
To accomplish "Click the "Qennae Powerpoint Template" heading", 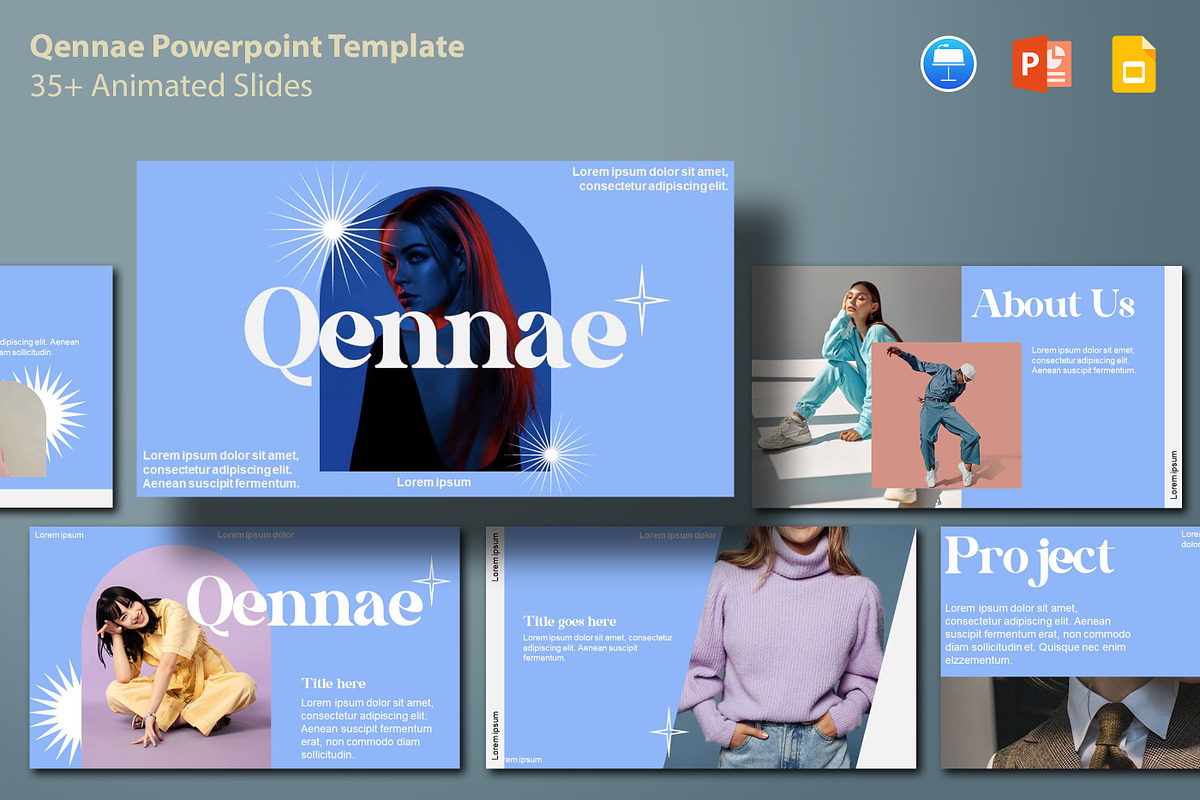I will click(247, 46).
